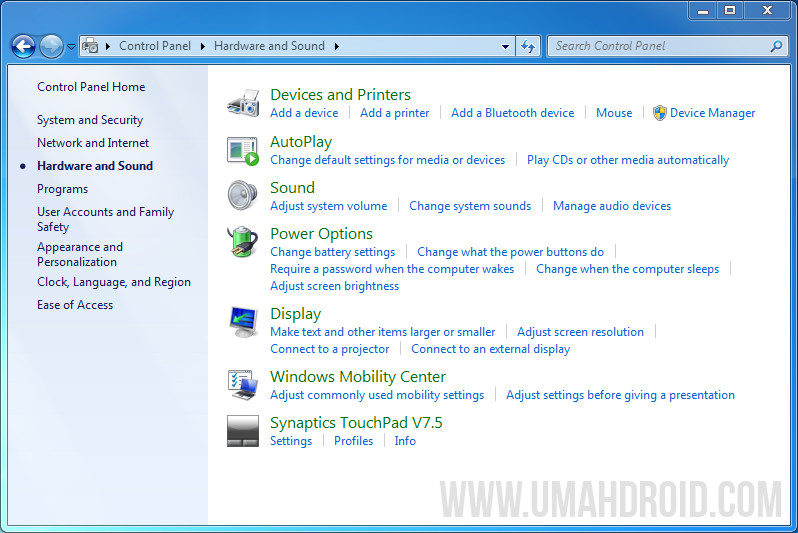Click Adjust system volume
This screenshot has height=533, width=798.
coord(329,206)
